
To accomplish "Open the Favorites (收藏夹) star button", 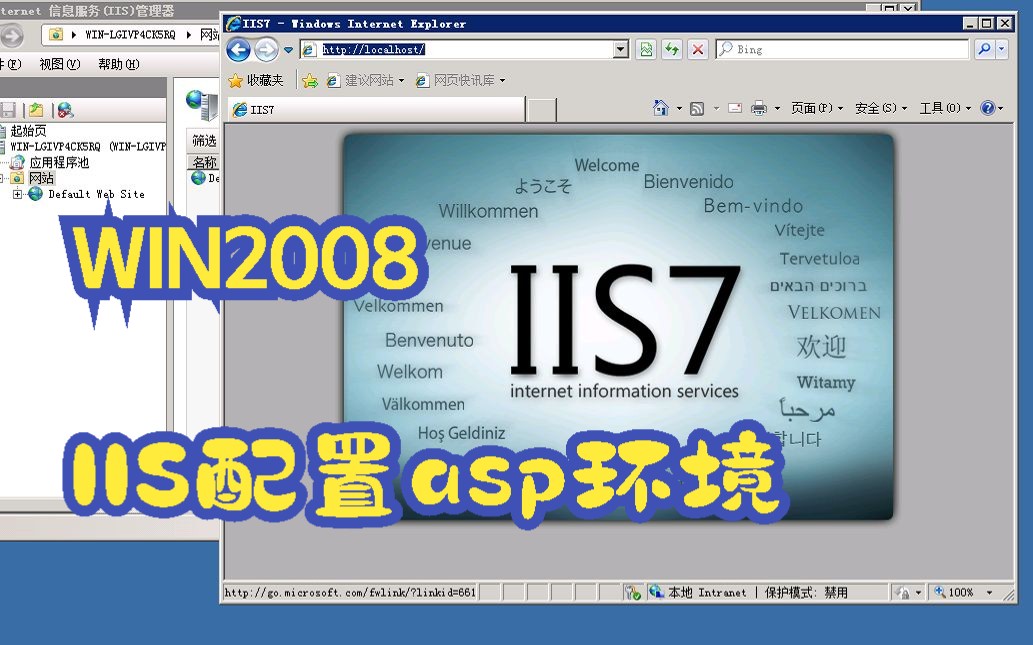I will tap(256, 80).
